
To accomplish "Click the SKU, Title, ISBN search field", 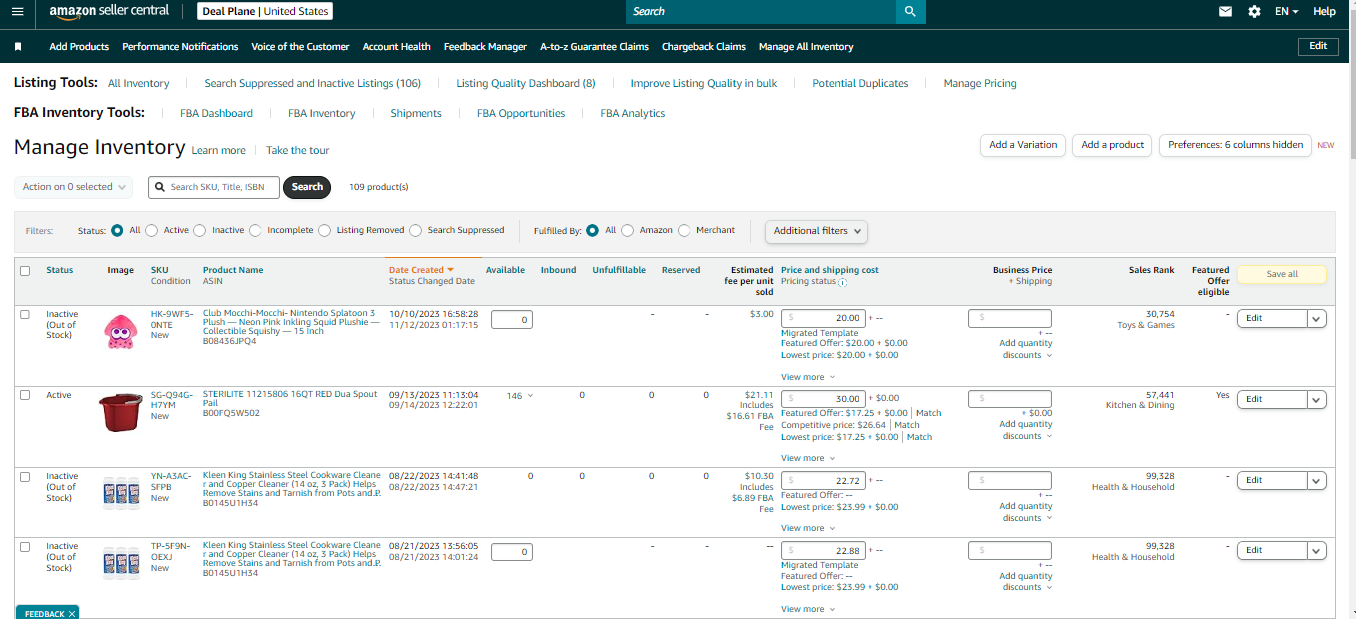I will pyautogui.click(x=214, y=187).
